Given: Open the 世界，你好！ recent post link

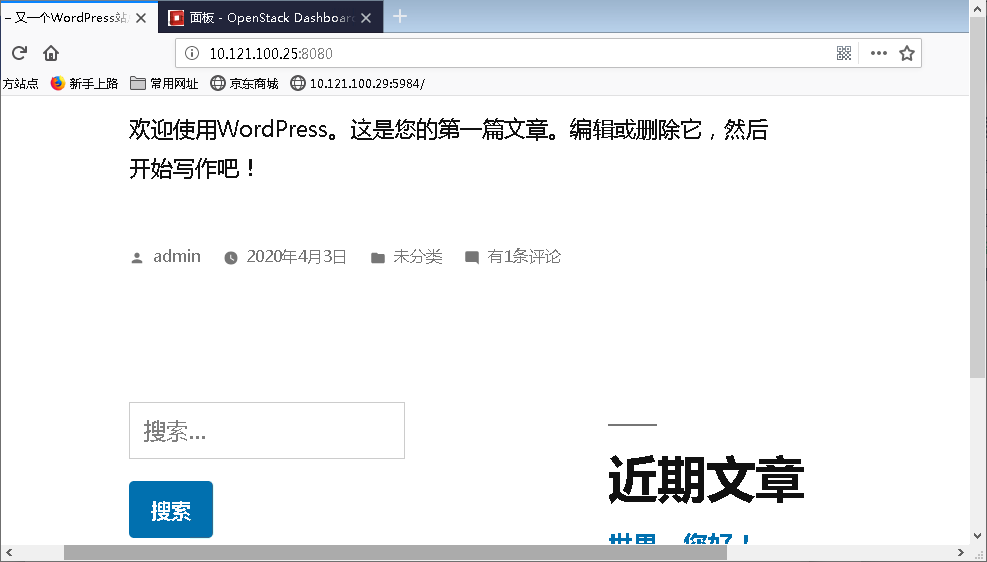Looking at the screenshot, I should point(680,540).
